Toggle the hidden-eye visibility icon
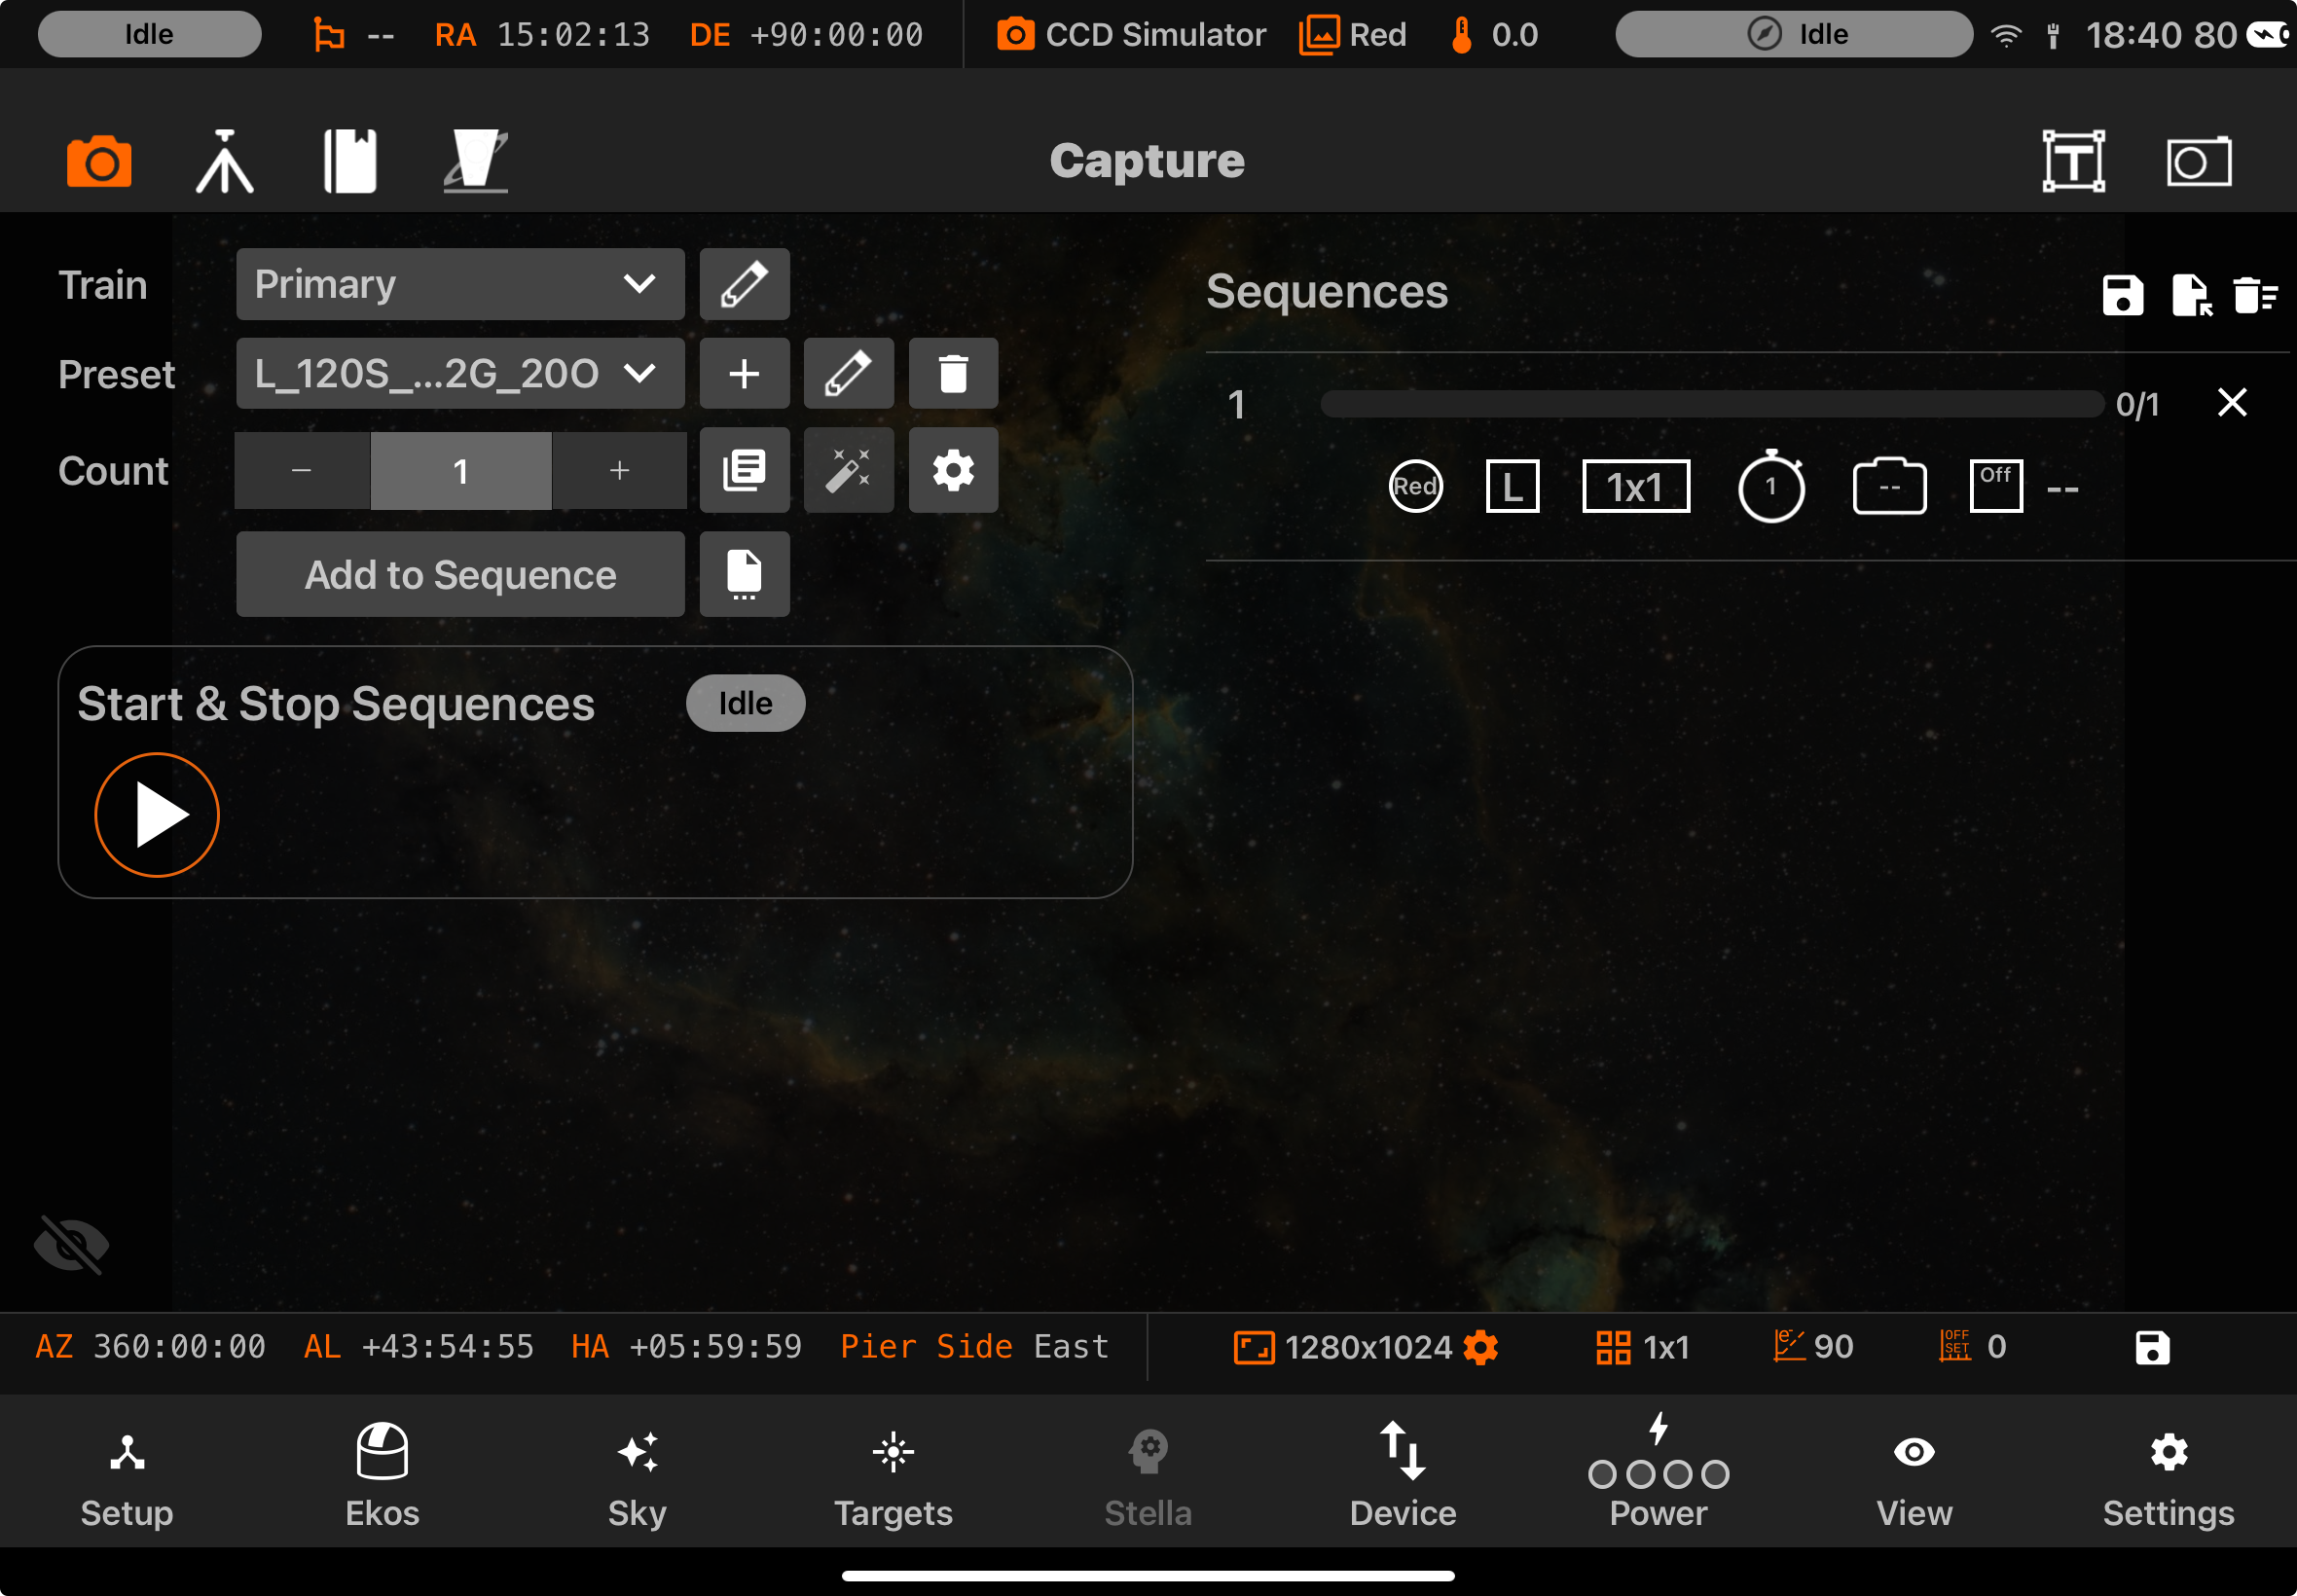Image resolution: width=2297 pixels, height=1596 pixels. pyautogui.click(x=71, y=1245)
